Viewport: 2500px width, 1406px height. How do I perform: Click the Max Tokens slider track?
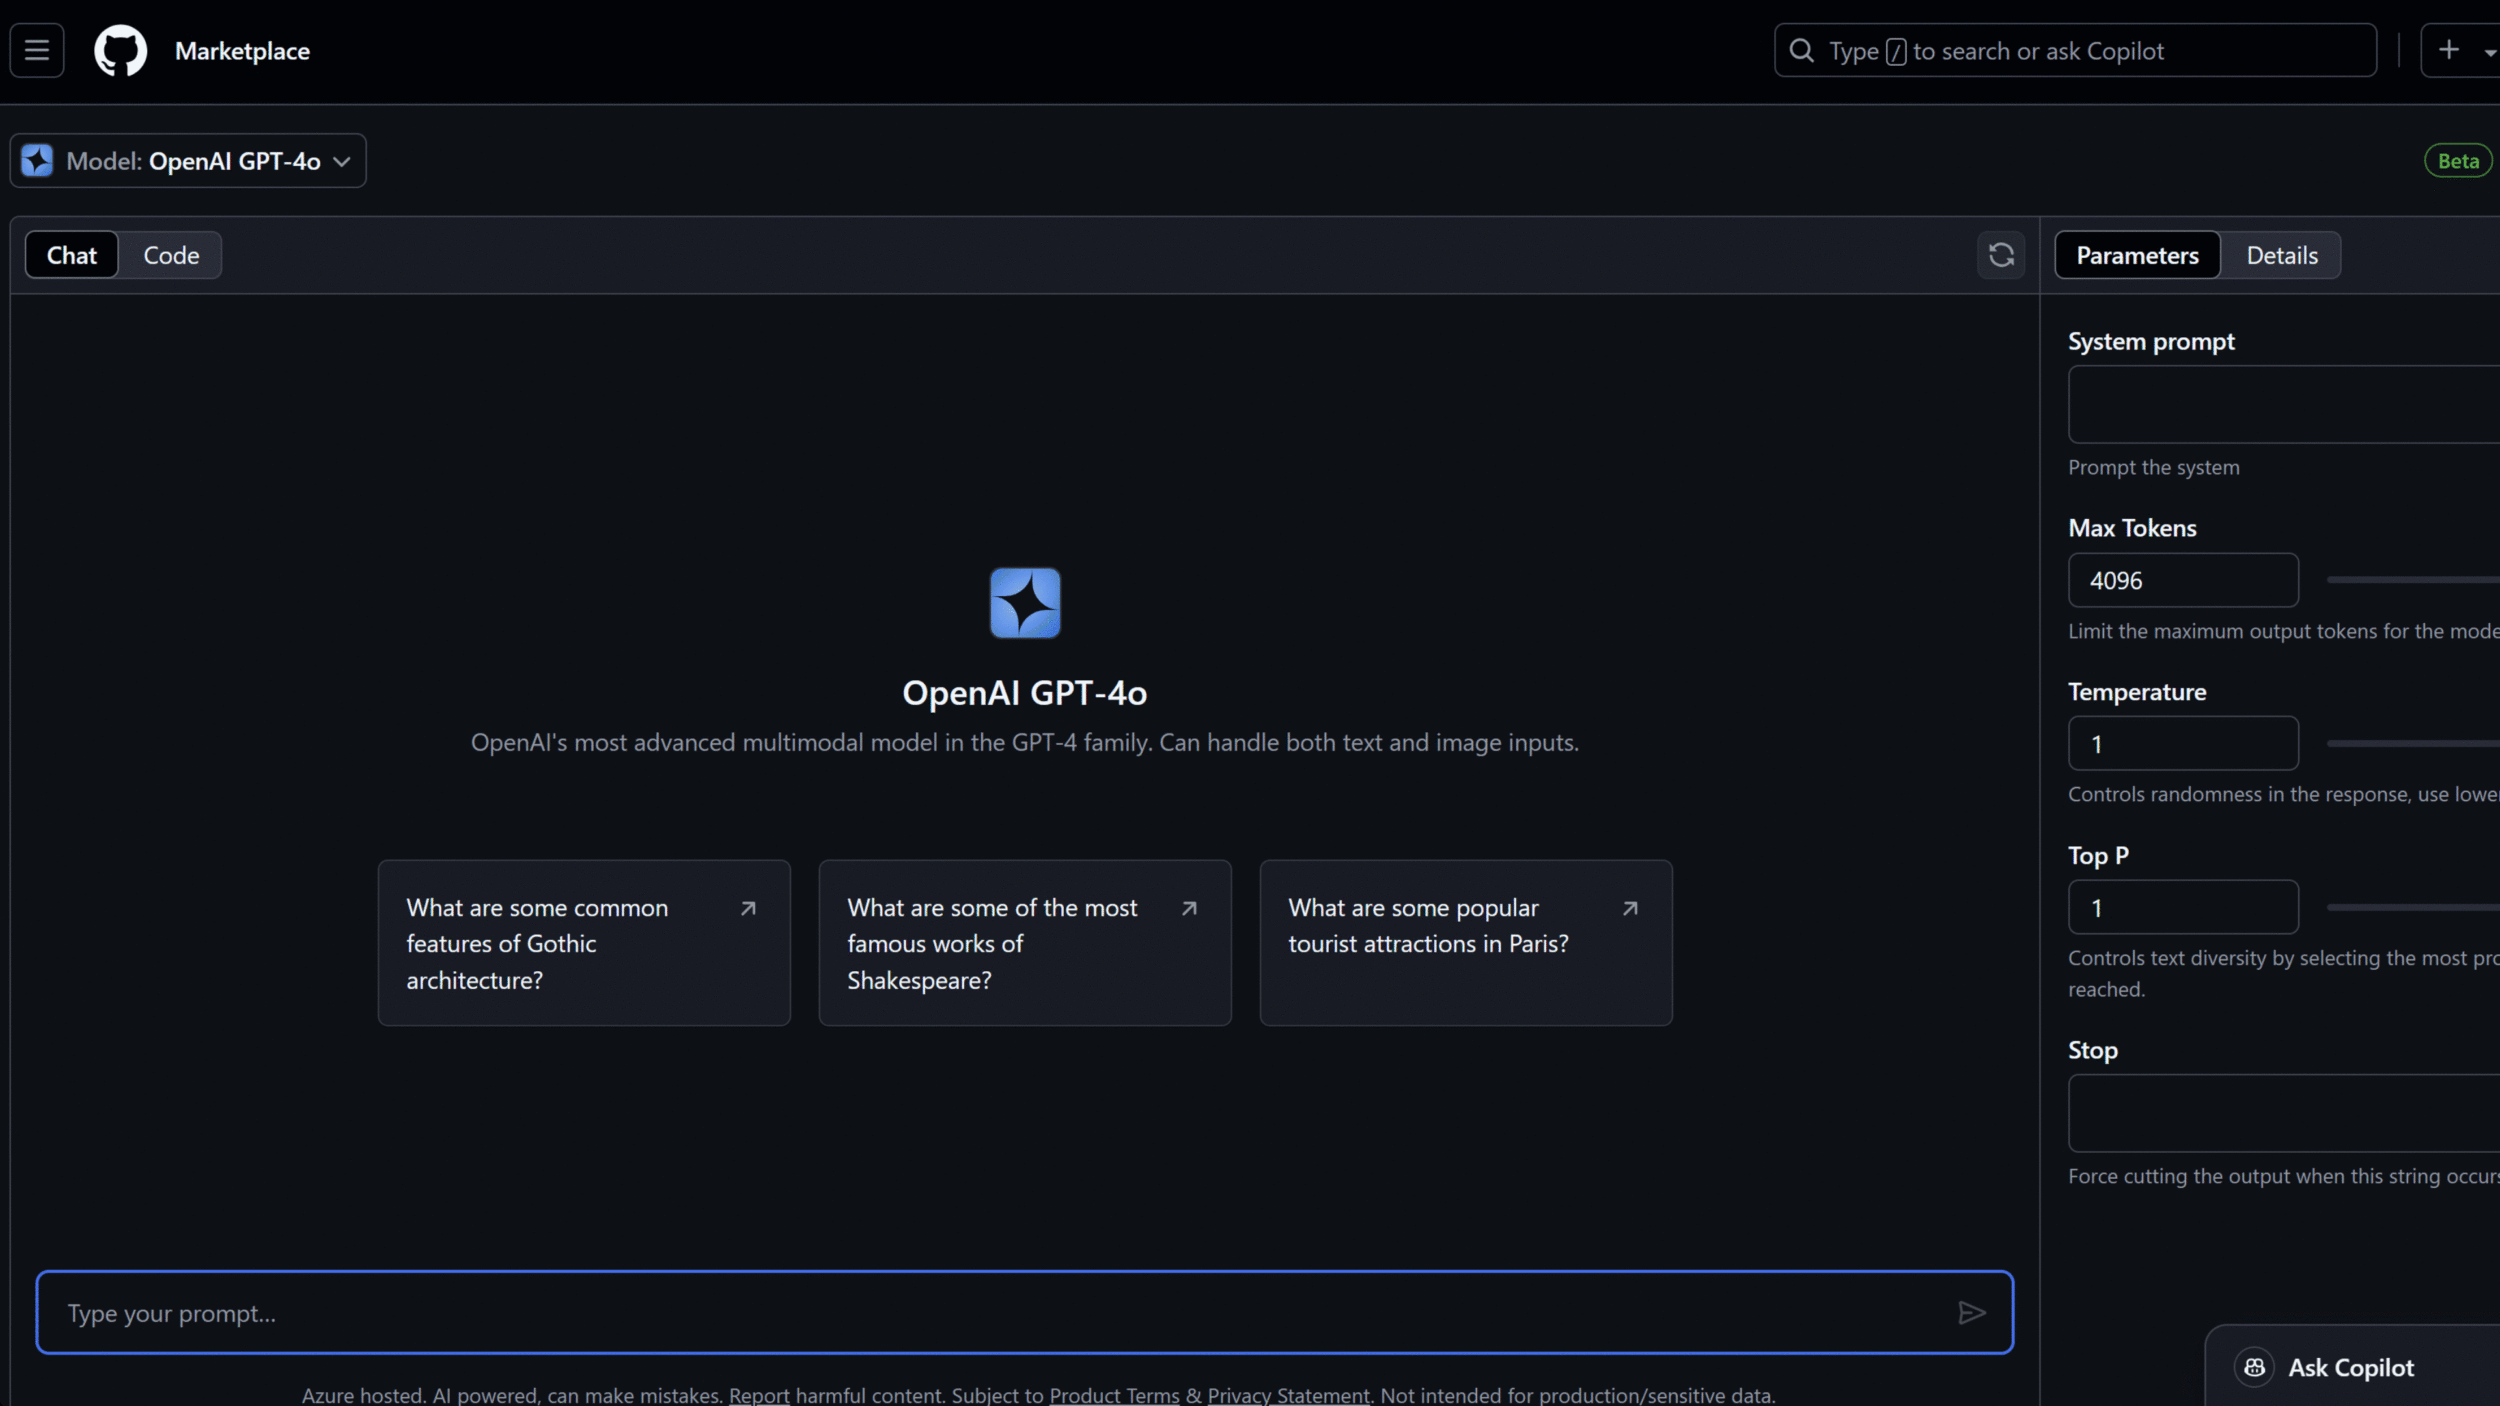[2420, 580]
